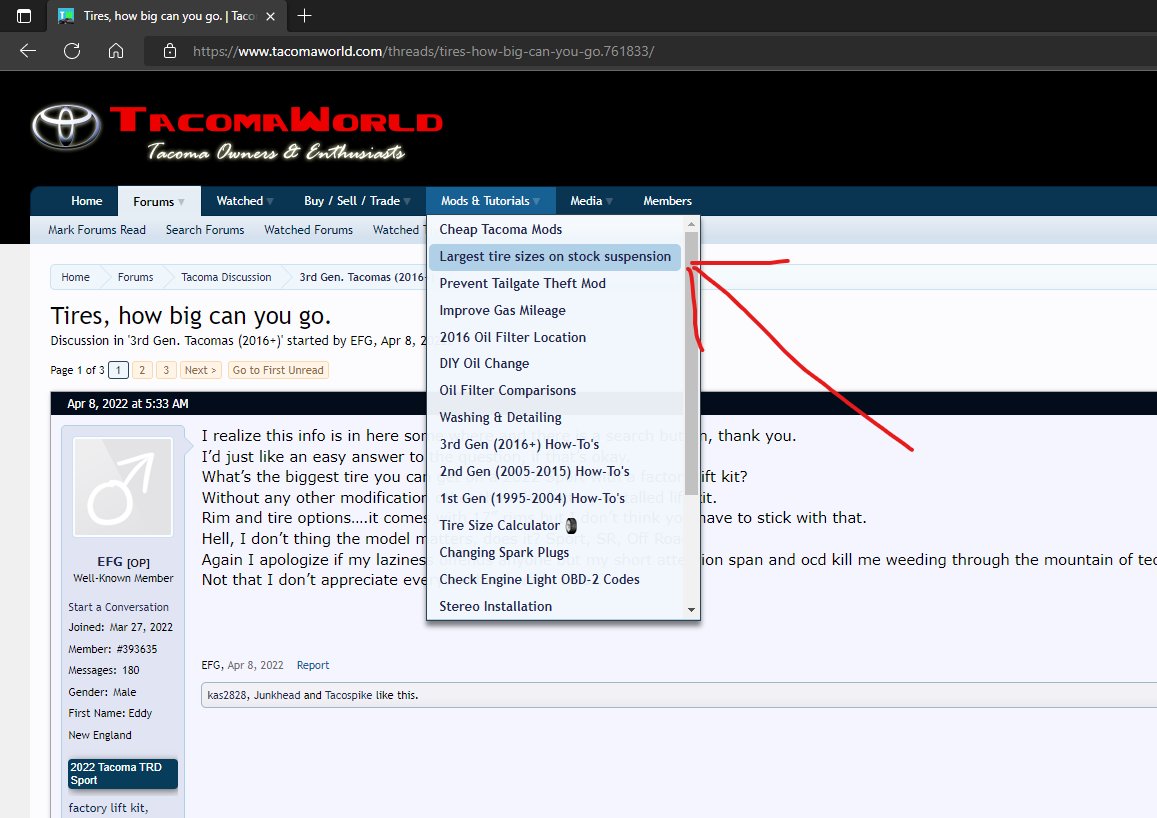
Task: Select Changing Spark Plugs entry
Action: tap(504, 552)
